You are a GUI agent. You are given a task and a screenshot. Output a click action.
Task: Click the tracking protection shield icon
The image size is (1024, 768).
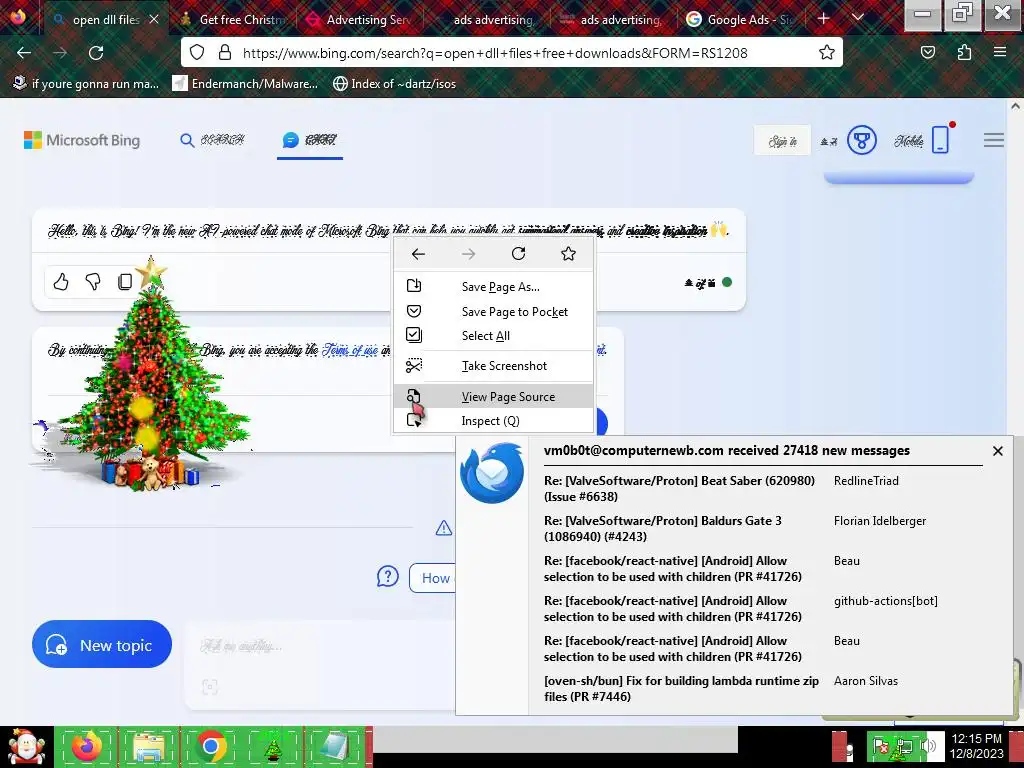click(x=197, y=53)
